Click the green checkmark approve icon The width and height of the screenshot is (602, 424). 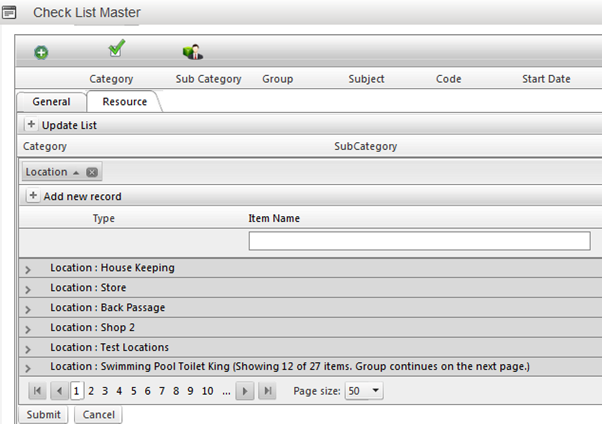[x=116, y=48]
